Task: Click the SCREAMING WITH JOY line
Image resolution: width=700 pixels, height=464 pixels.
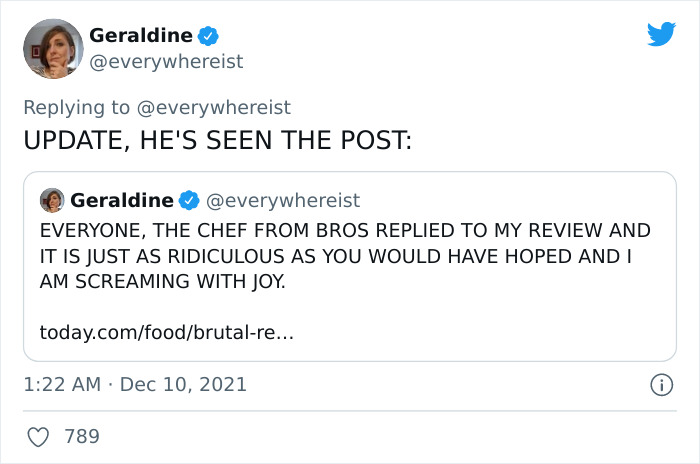Action: 163,282
